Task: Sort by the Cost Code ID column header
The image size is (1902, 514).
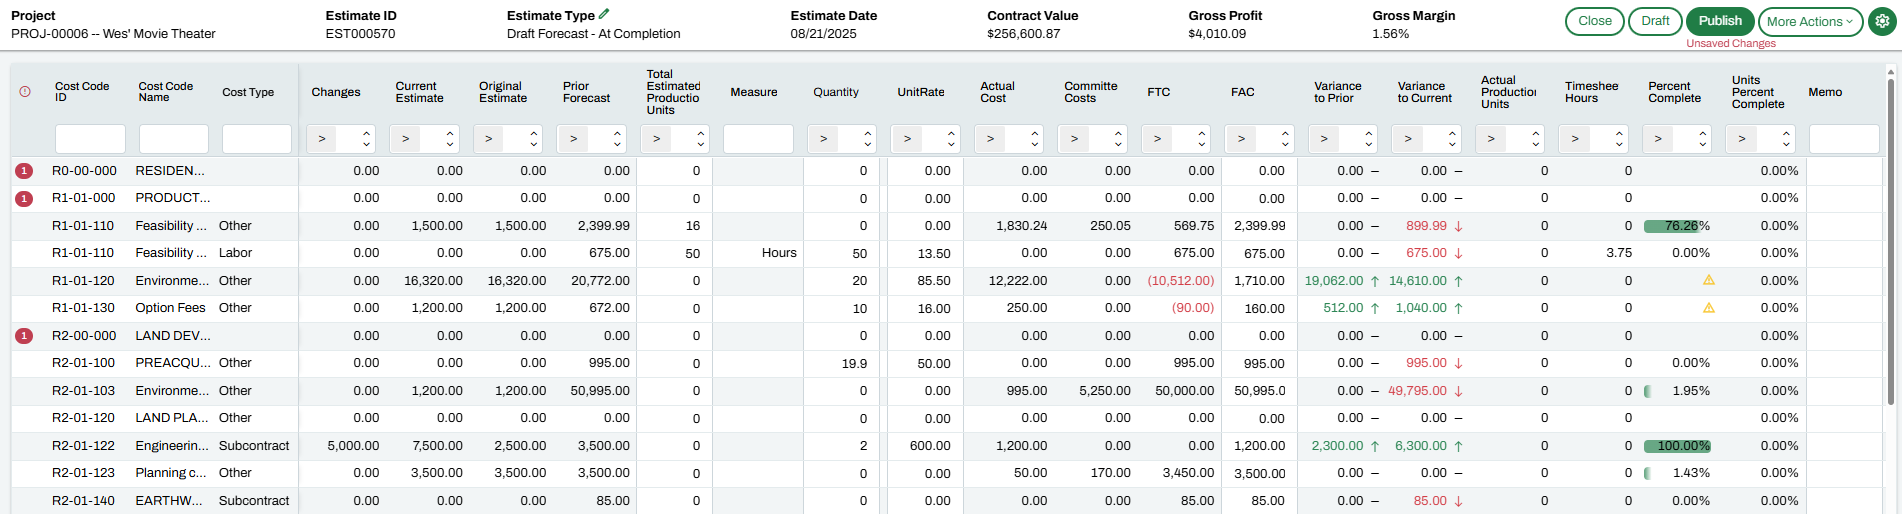Action: 81,92
